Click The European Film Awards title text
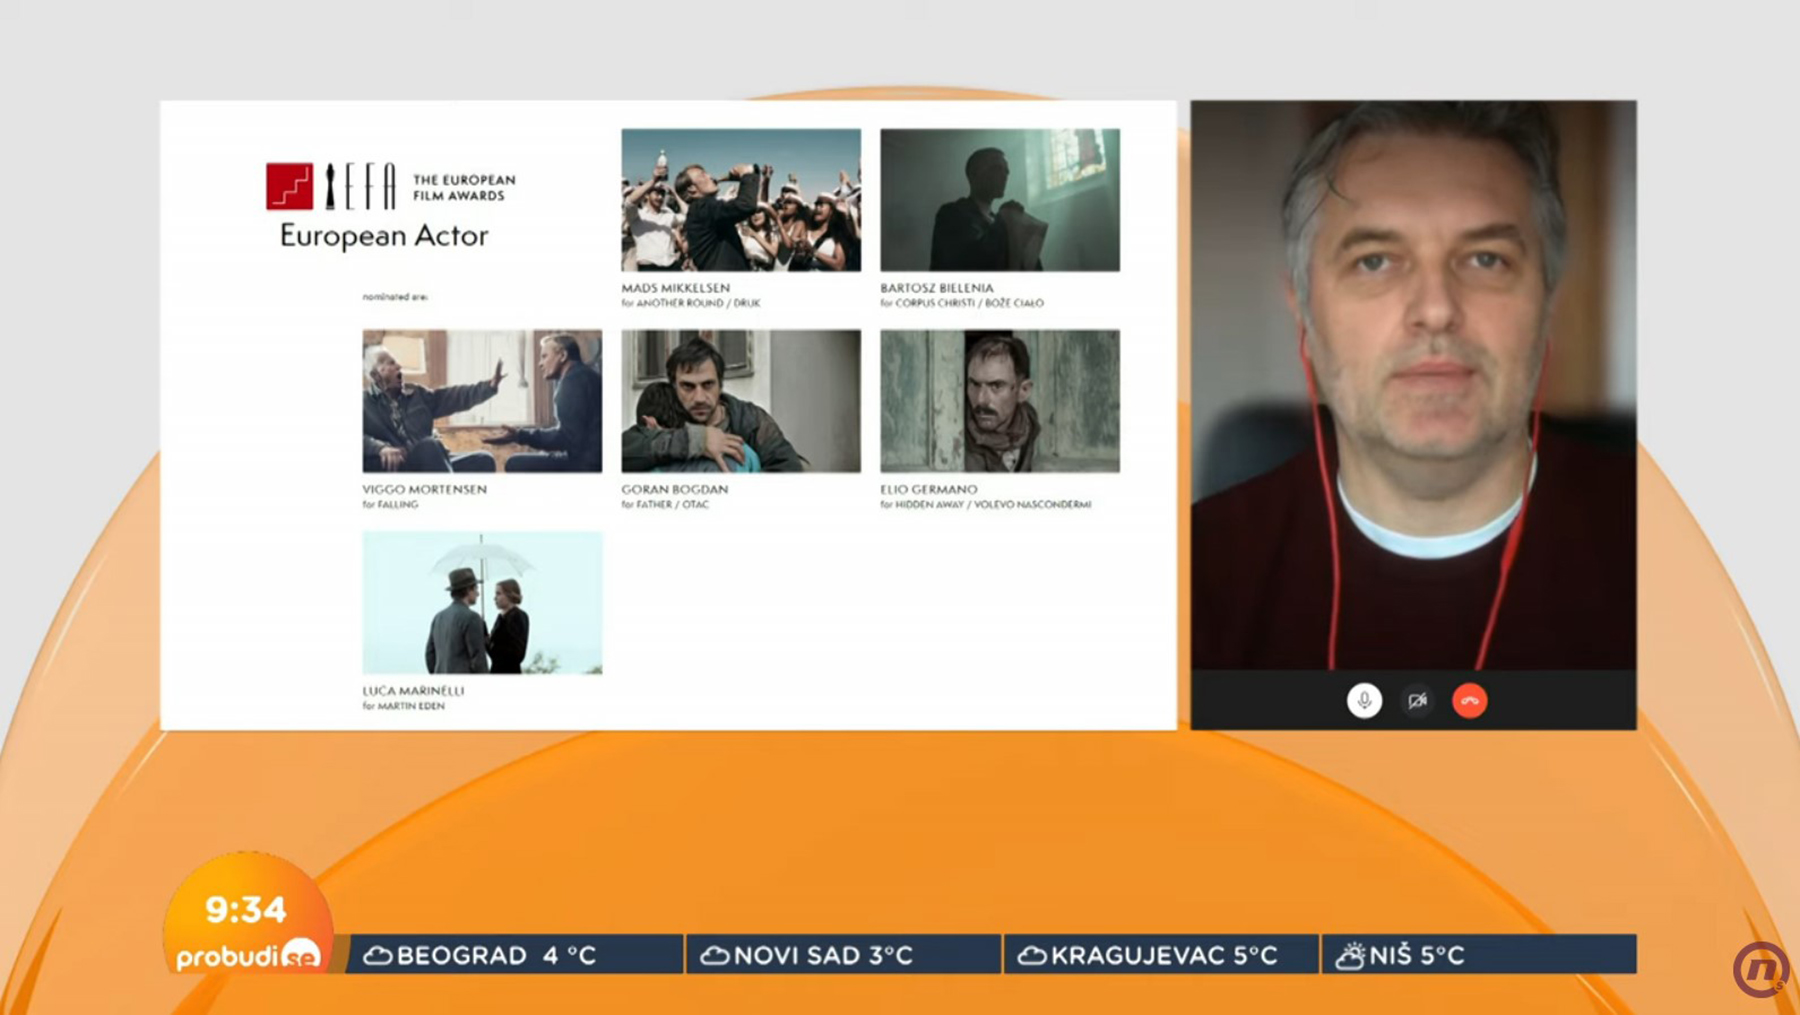The image size is (1800, 1015). pyautogui.click(x=464, y=187)
